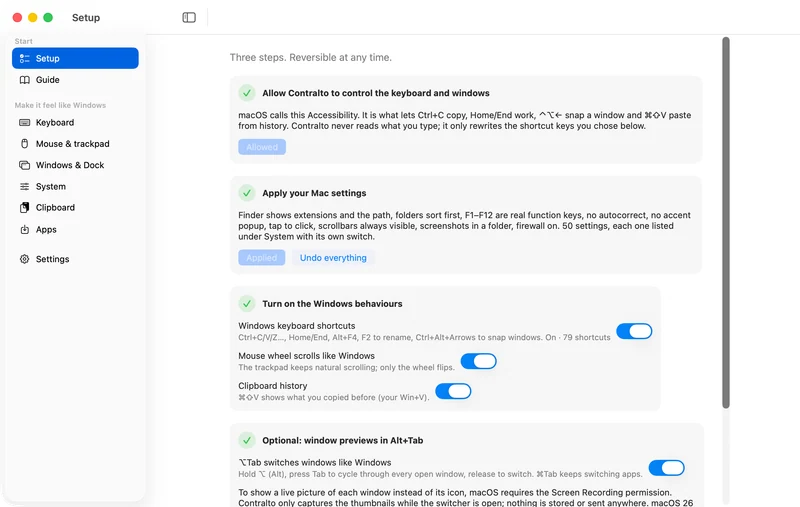Click the green checkmark beside Allow Contralto
Viewport: 800px width, 507px height.
click(247, 93)
